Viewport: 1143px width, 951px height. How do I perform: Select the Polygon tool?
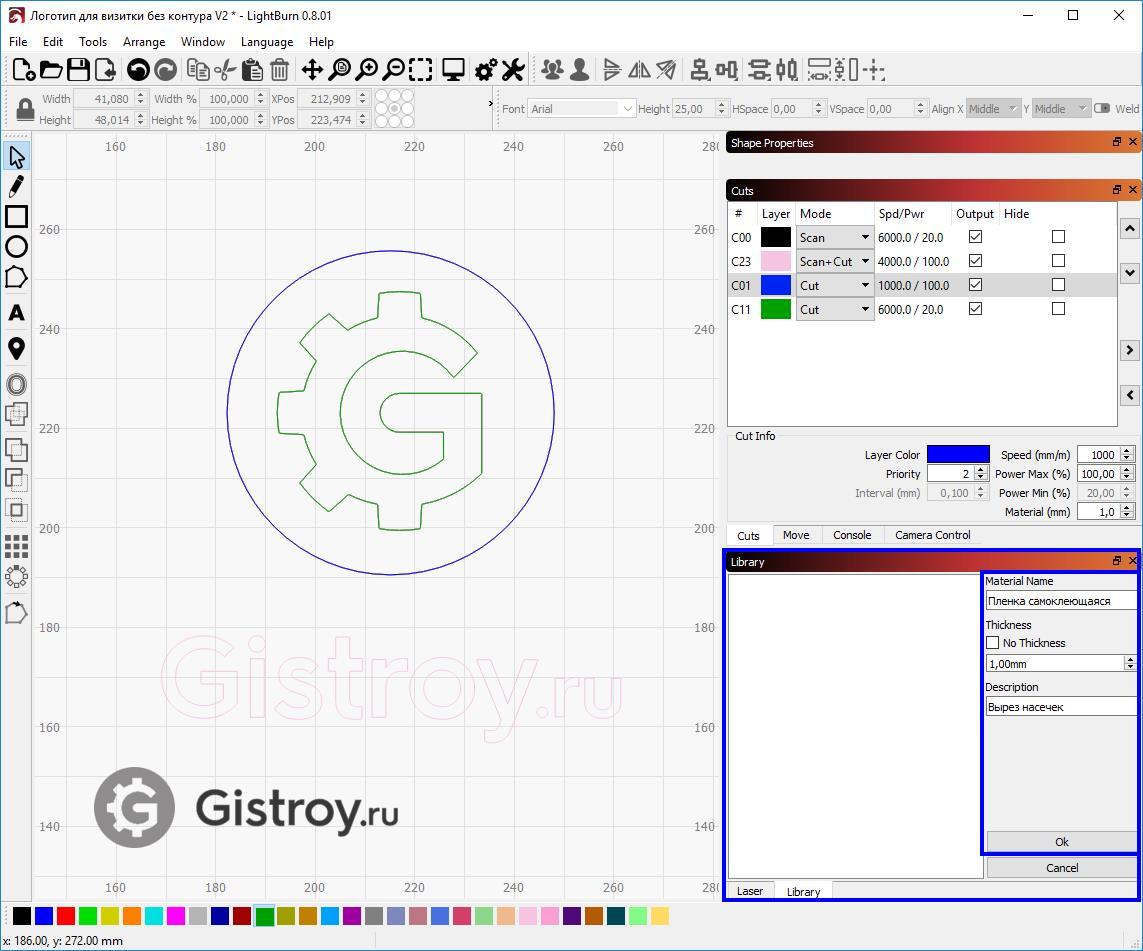point(16,277)
